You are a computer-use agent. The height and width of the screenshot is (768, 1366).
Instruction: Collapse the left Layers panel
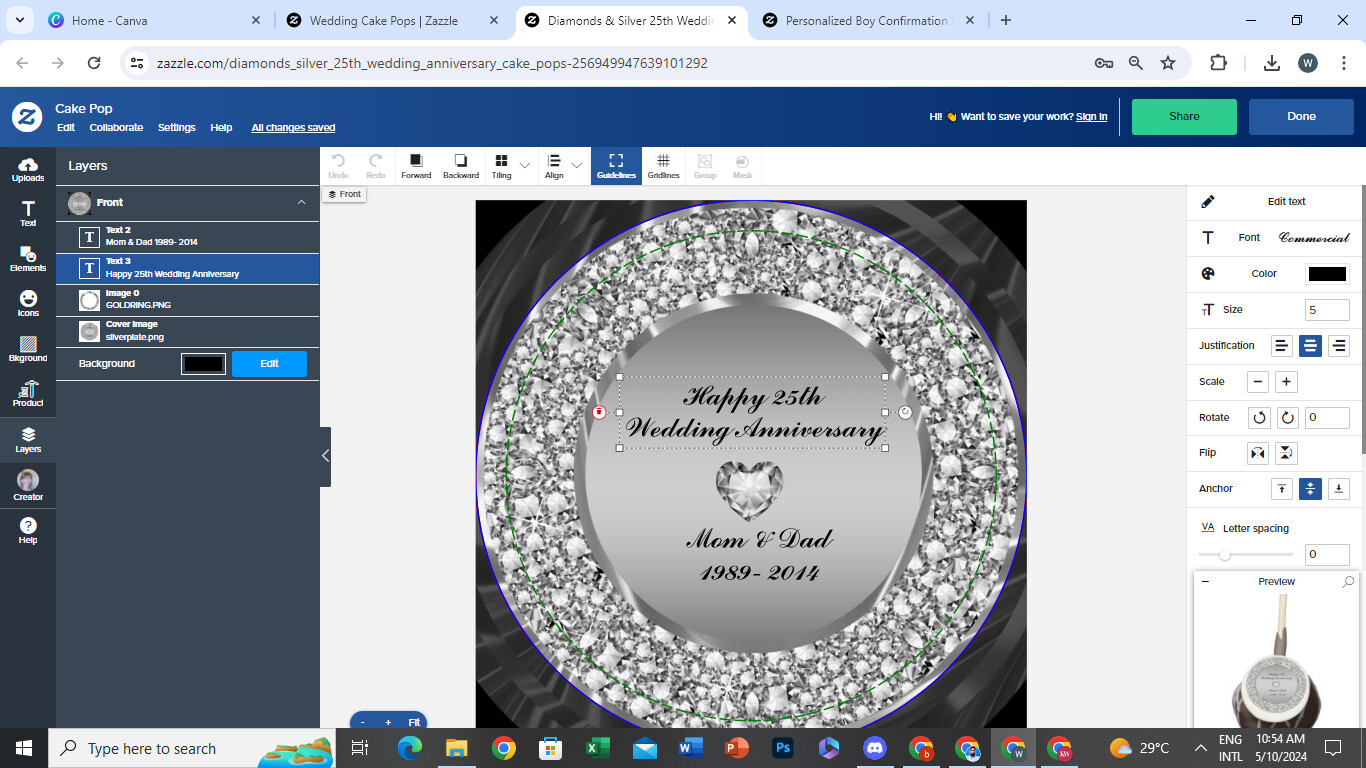pyautogui.click(x=325, y=456)
